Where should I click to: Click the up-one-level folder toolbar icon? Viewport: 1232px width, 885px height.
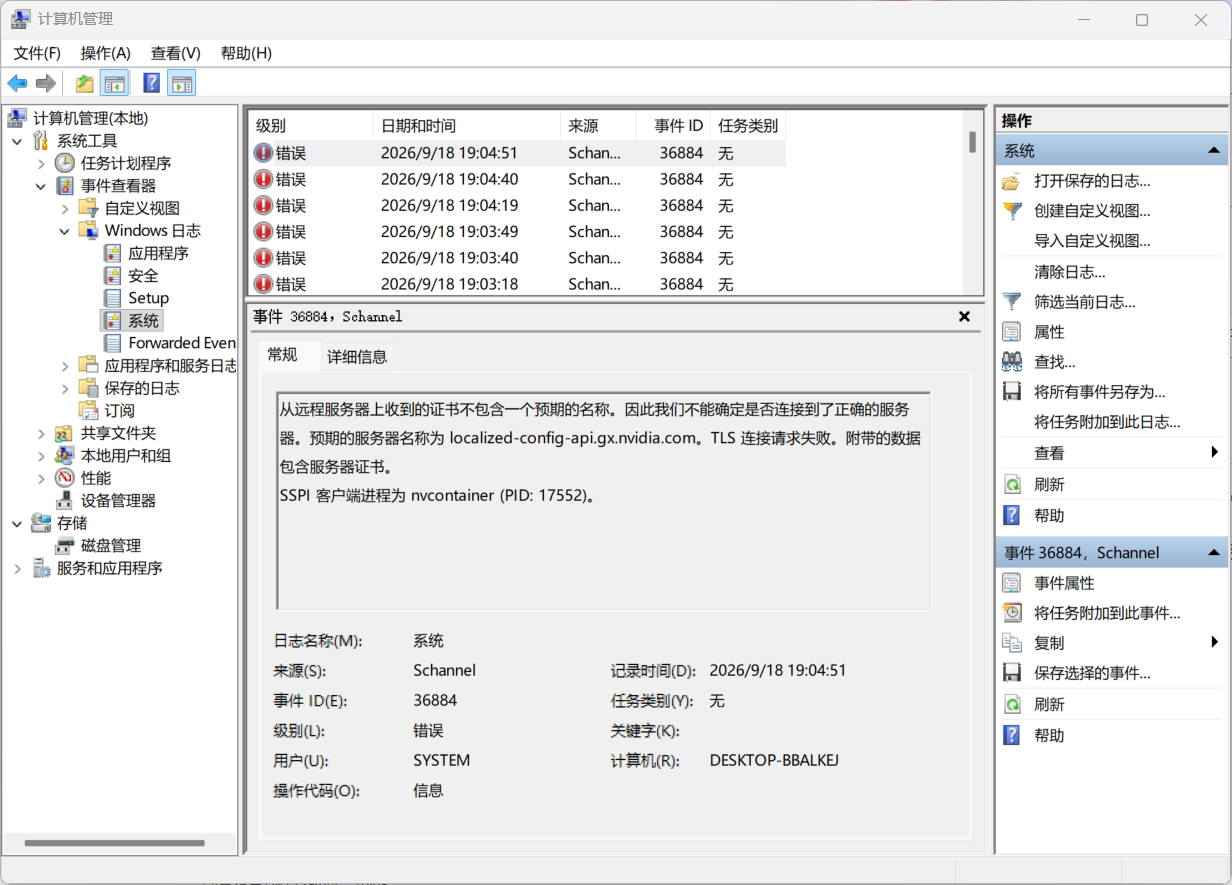pyautogui.click(x=85, y=83)
